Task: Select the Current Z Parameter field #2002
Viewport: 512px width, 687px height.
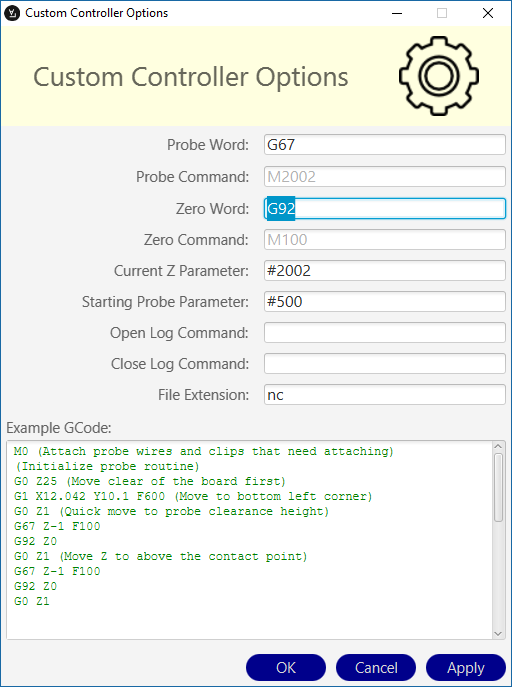Action: click(385, 271)
